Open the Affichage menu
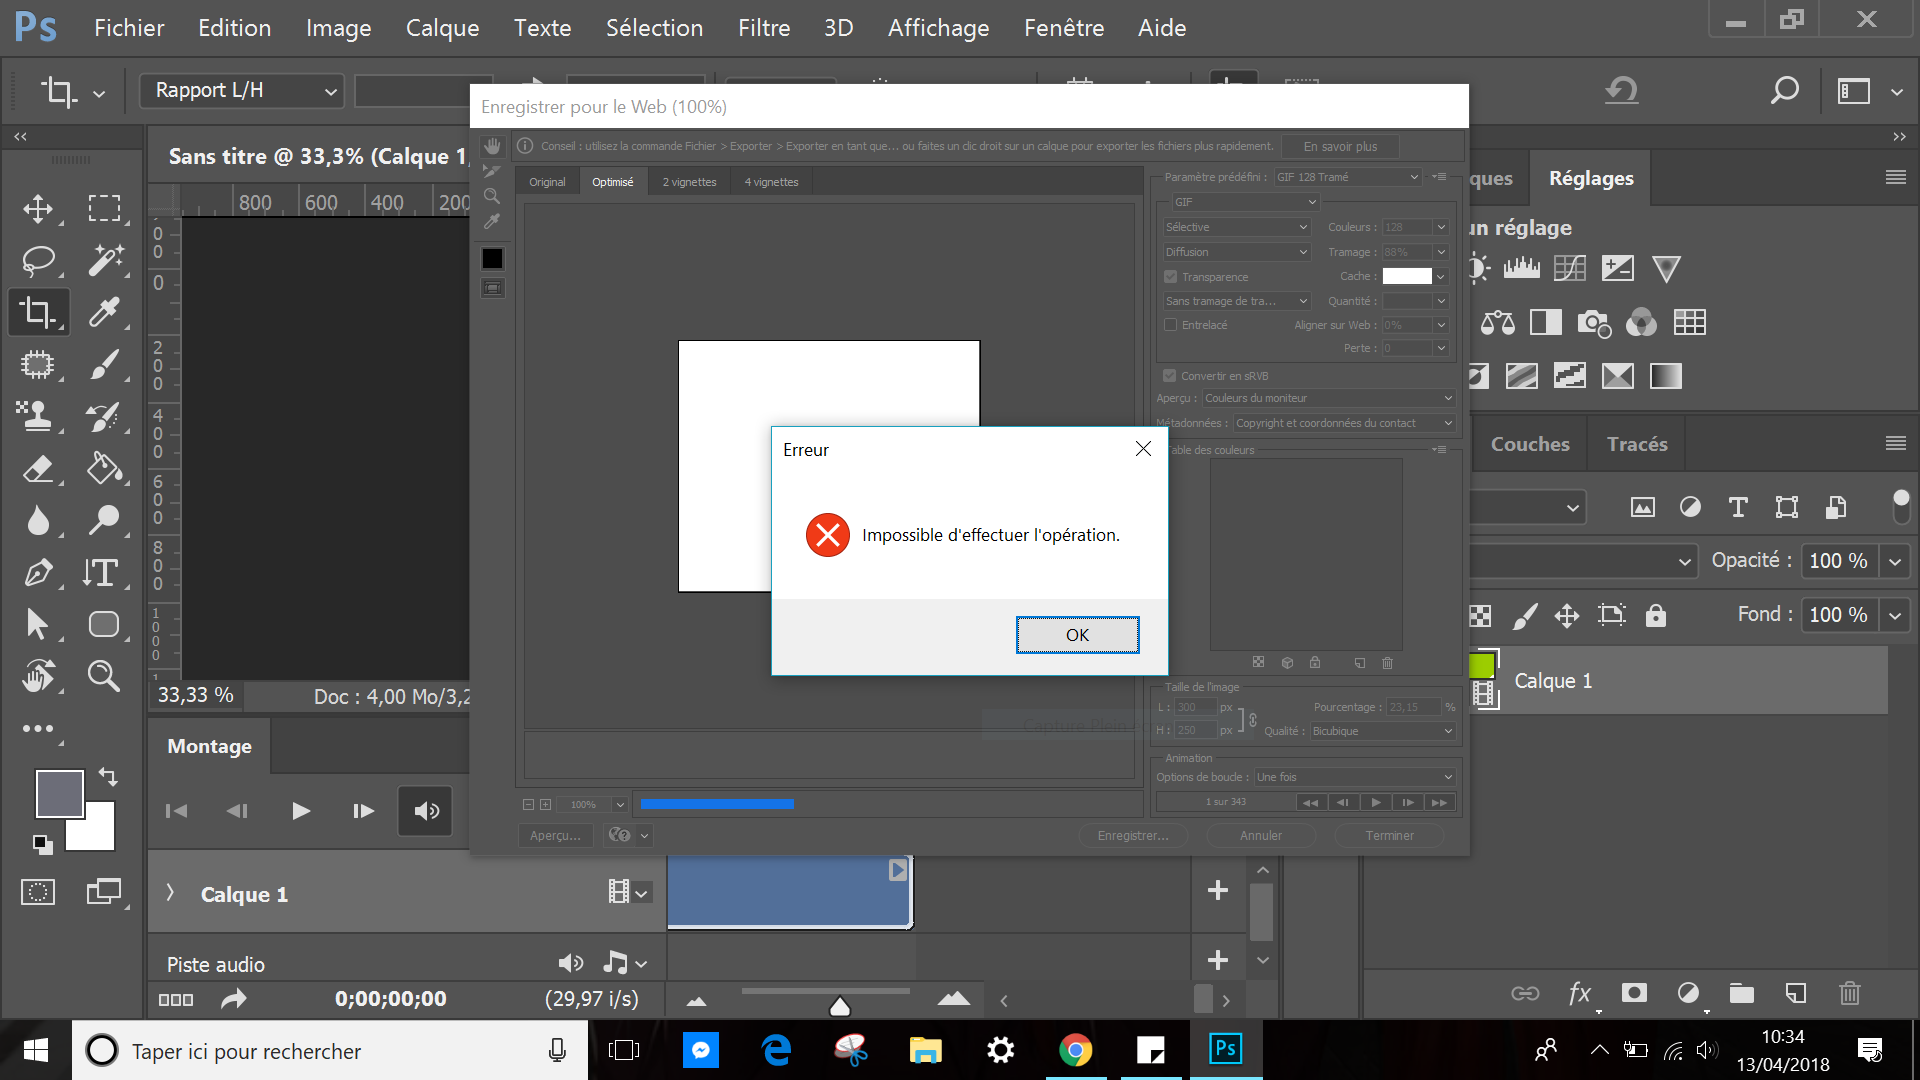The height and width of the screenshot is (1080, 1920). 938,28
